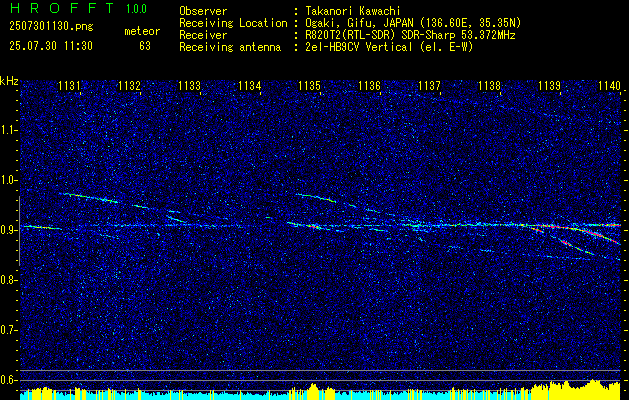Click the 1139 time marker
Screen dimensions: 629x400
coord(549,85)
